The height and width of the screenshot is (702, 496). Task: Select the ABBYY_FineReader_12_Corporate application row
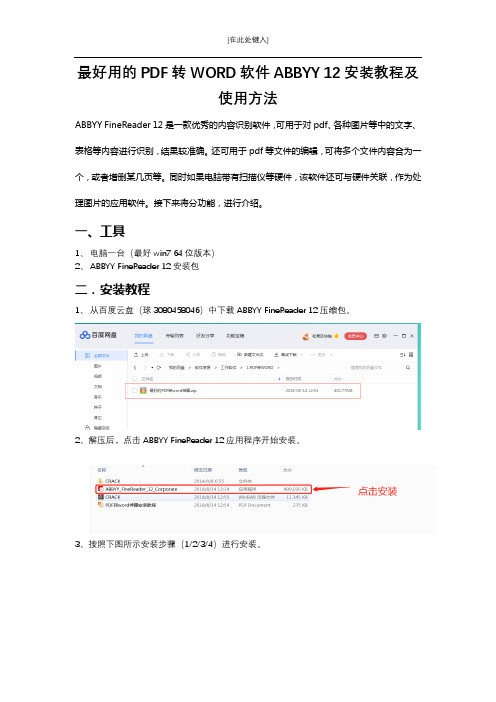point(204,489)
